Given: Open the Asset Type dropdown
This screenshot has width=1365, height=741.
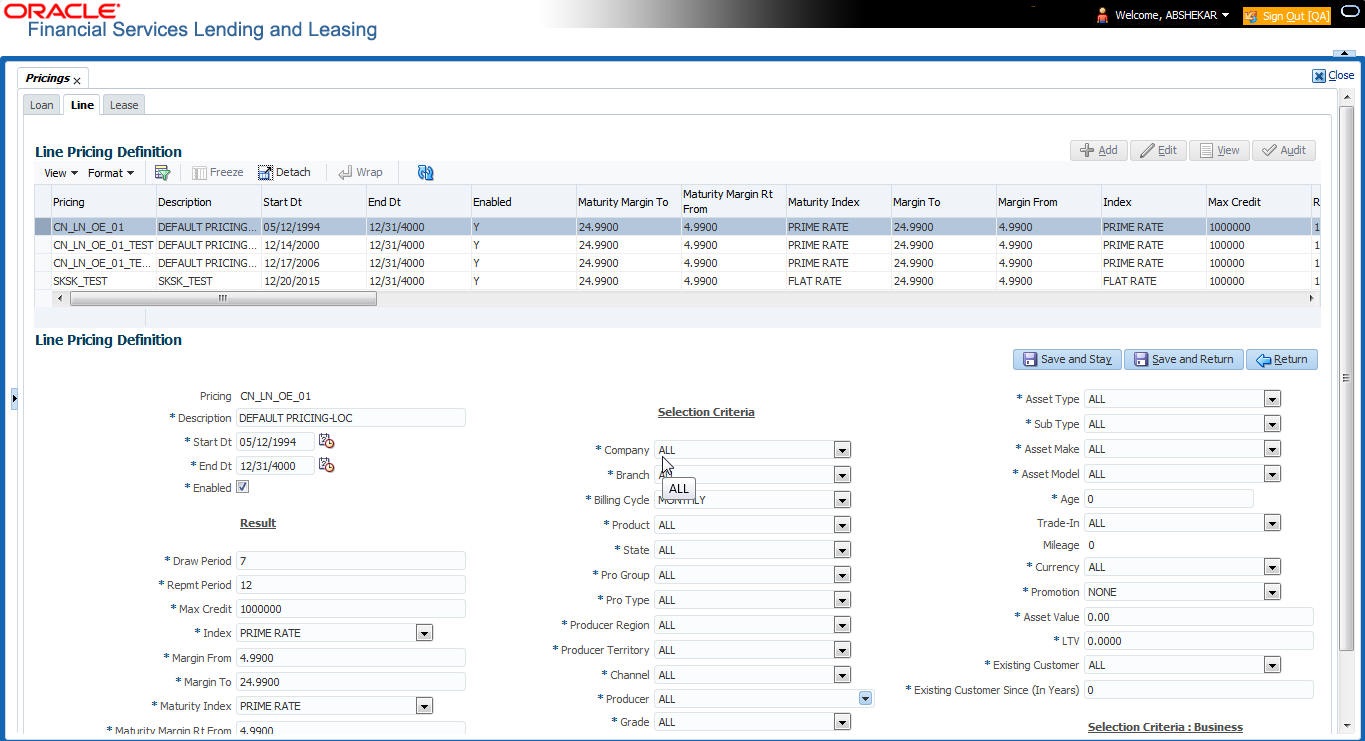Looking at the screenshot, I should click(x=1271, y=399).
